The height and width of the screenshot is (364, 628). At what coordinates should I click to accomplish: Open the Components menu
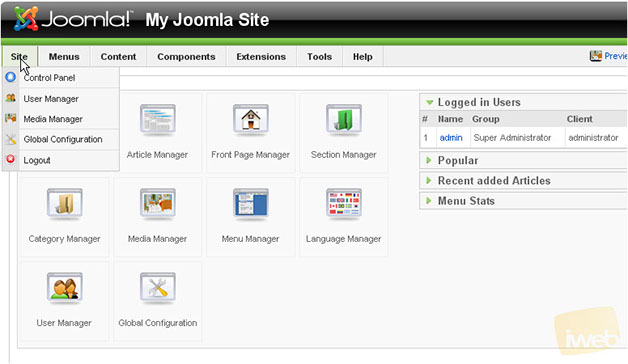(186, 56)
